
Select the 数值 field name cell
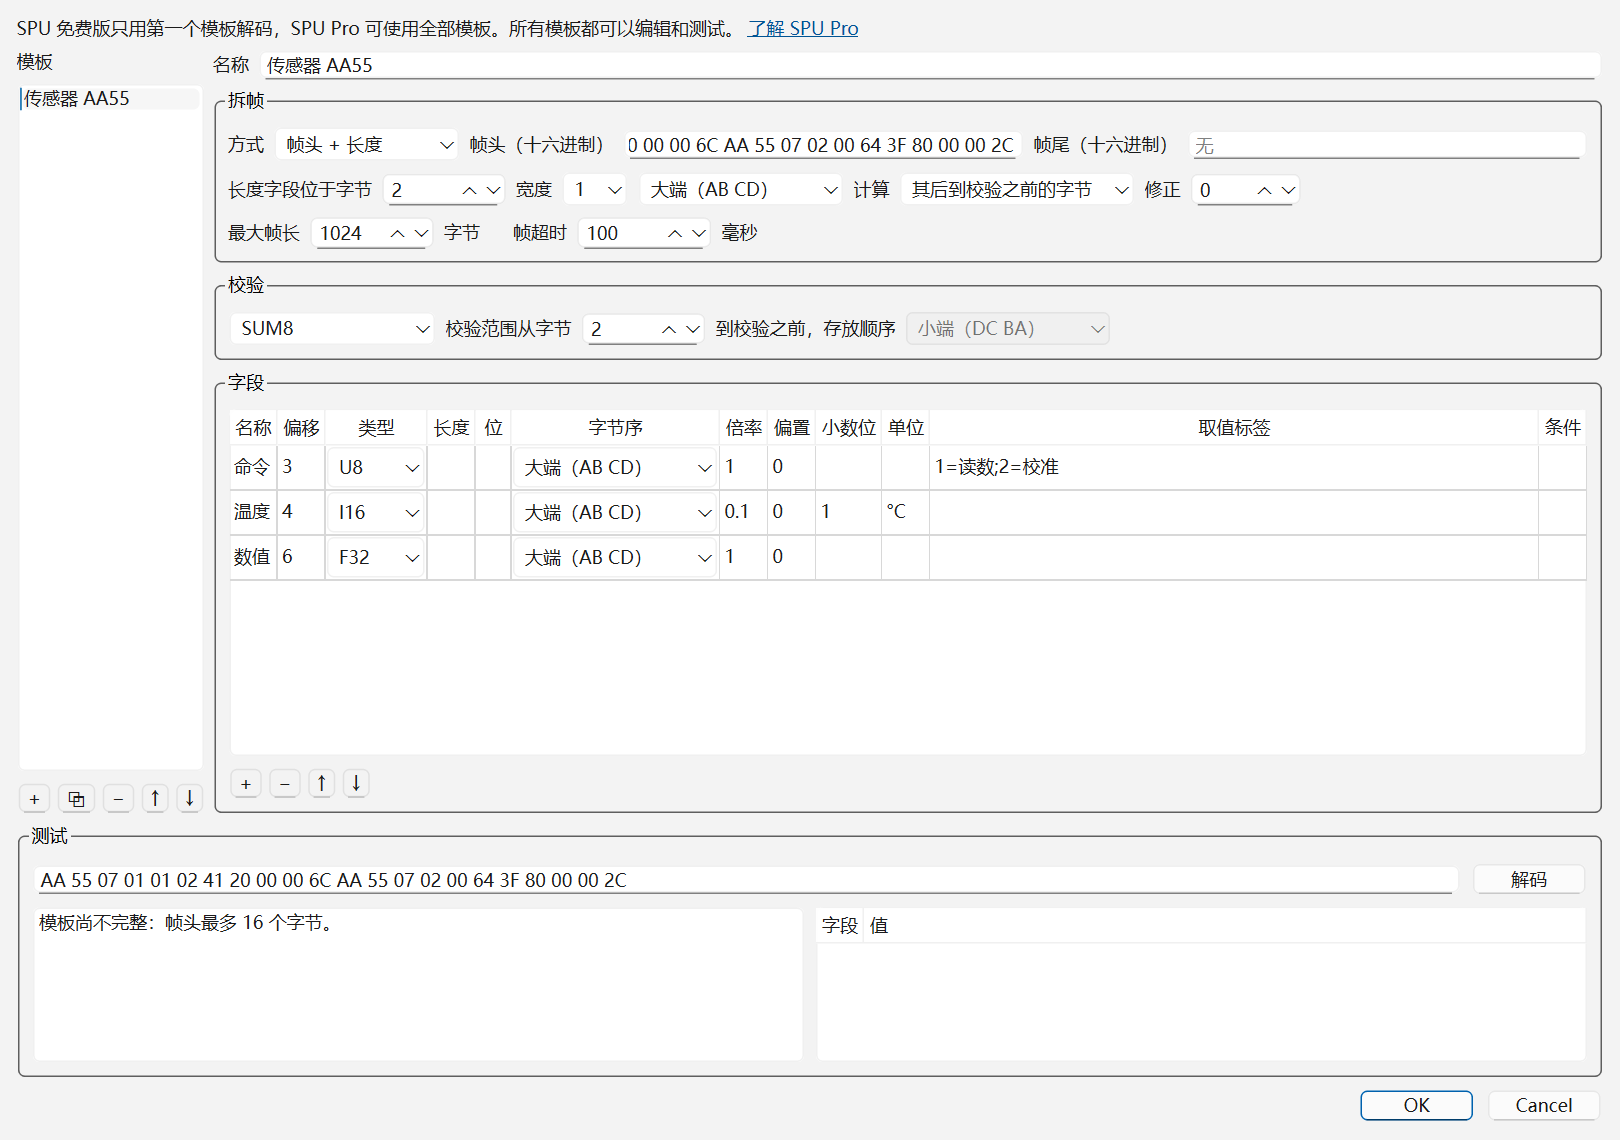click(x=253, y=557)
